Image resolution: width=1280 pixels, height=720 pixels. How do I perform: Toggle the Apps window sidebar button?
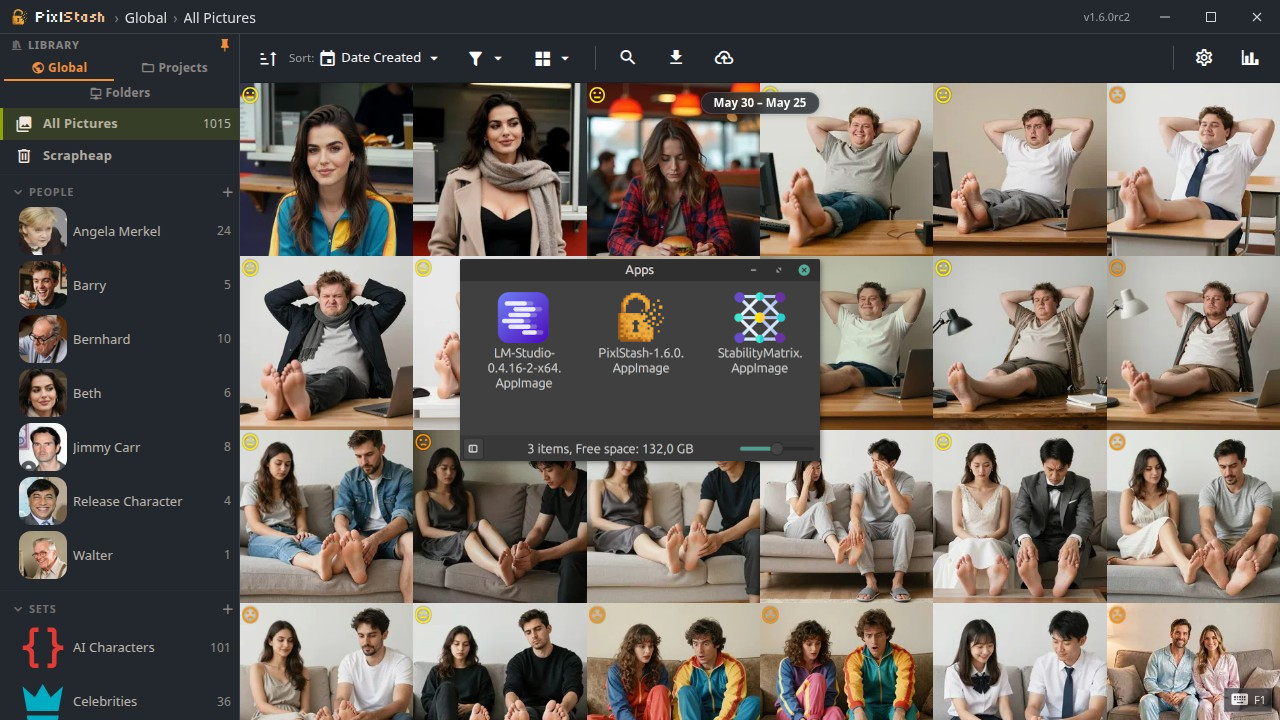point(473,449)
